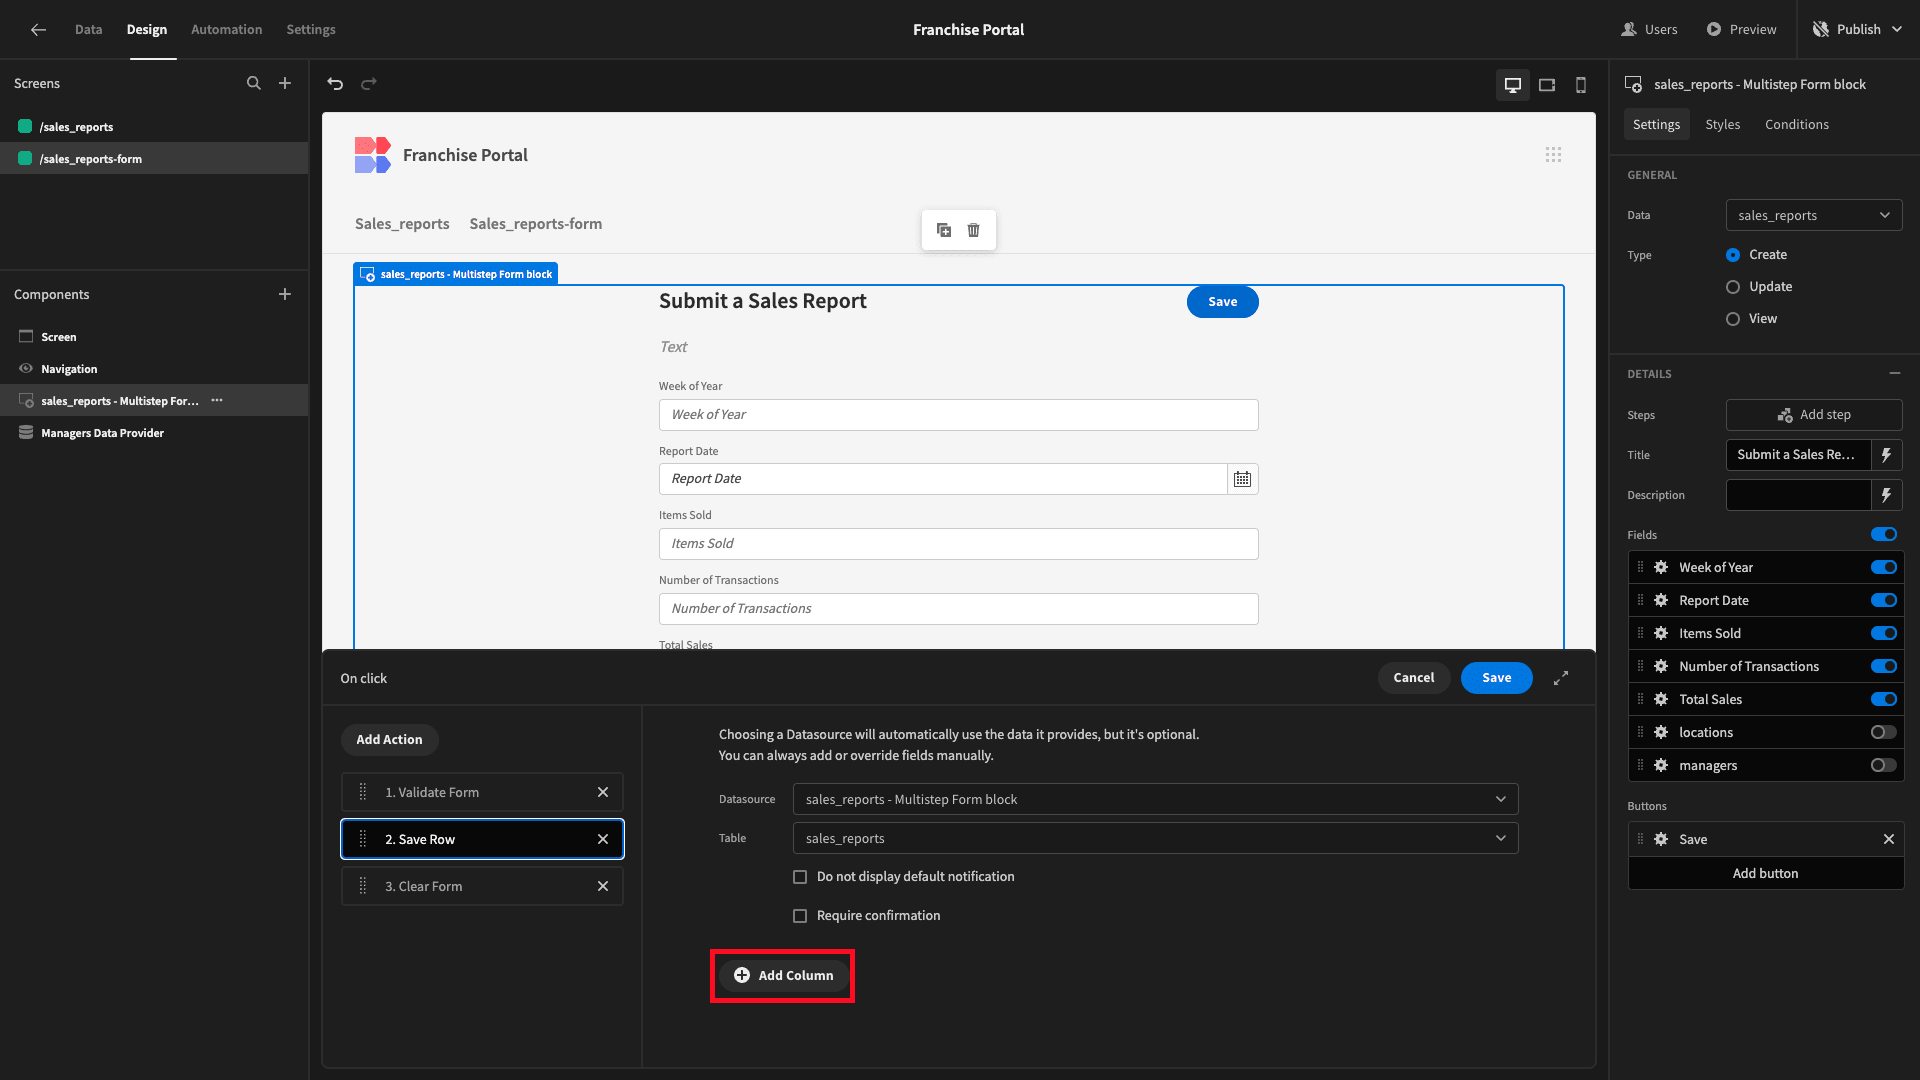The height and width of the screenshot is (1080, 1920).
Task: Click the Add Column button
Action: (783, 976)
